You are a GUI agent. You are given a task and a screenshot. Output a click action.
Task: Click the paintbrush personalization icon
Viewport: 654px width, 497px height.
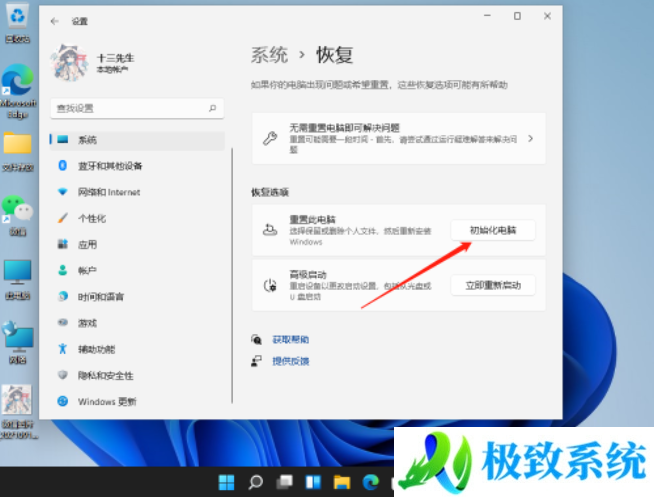click(x=63, y=218)
